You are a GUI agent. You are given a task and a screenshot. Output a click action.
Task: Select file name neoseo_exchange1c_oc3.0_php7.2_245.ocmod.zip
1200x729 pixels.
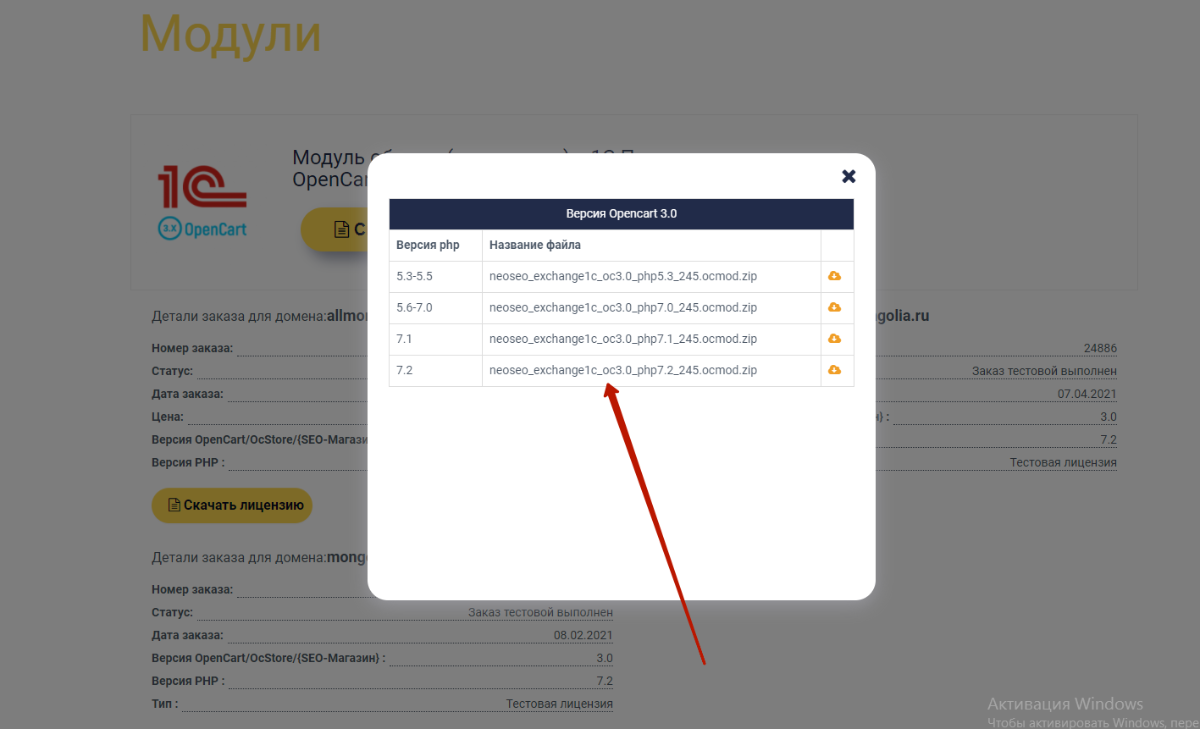click(x=623, y=370)
